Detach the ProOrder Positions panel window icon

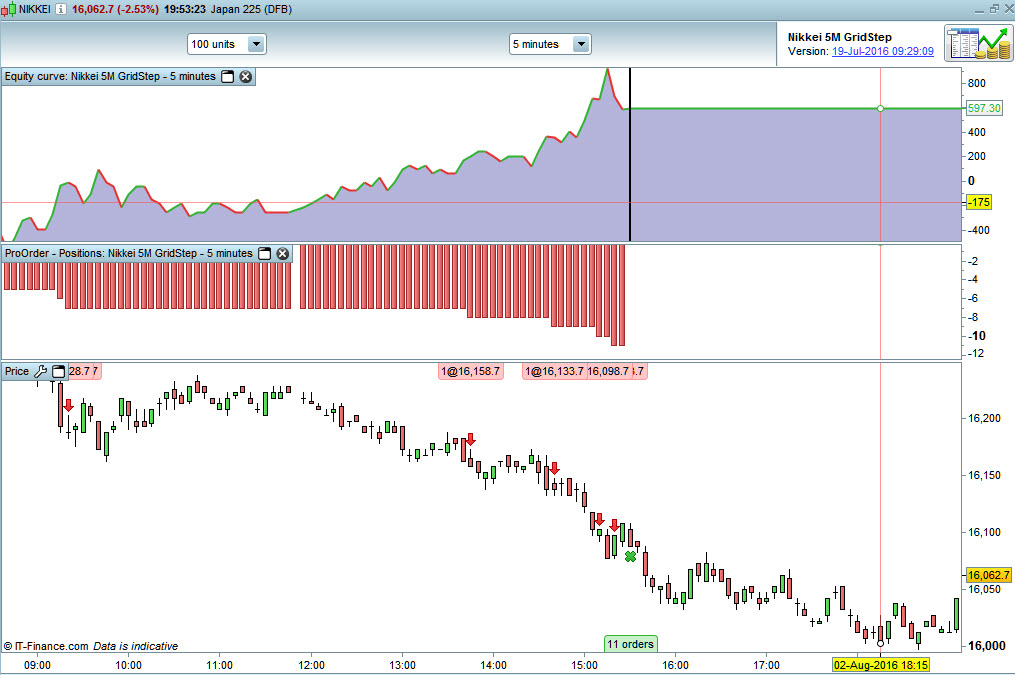point(264,254)
